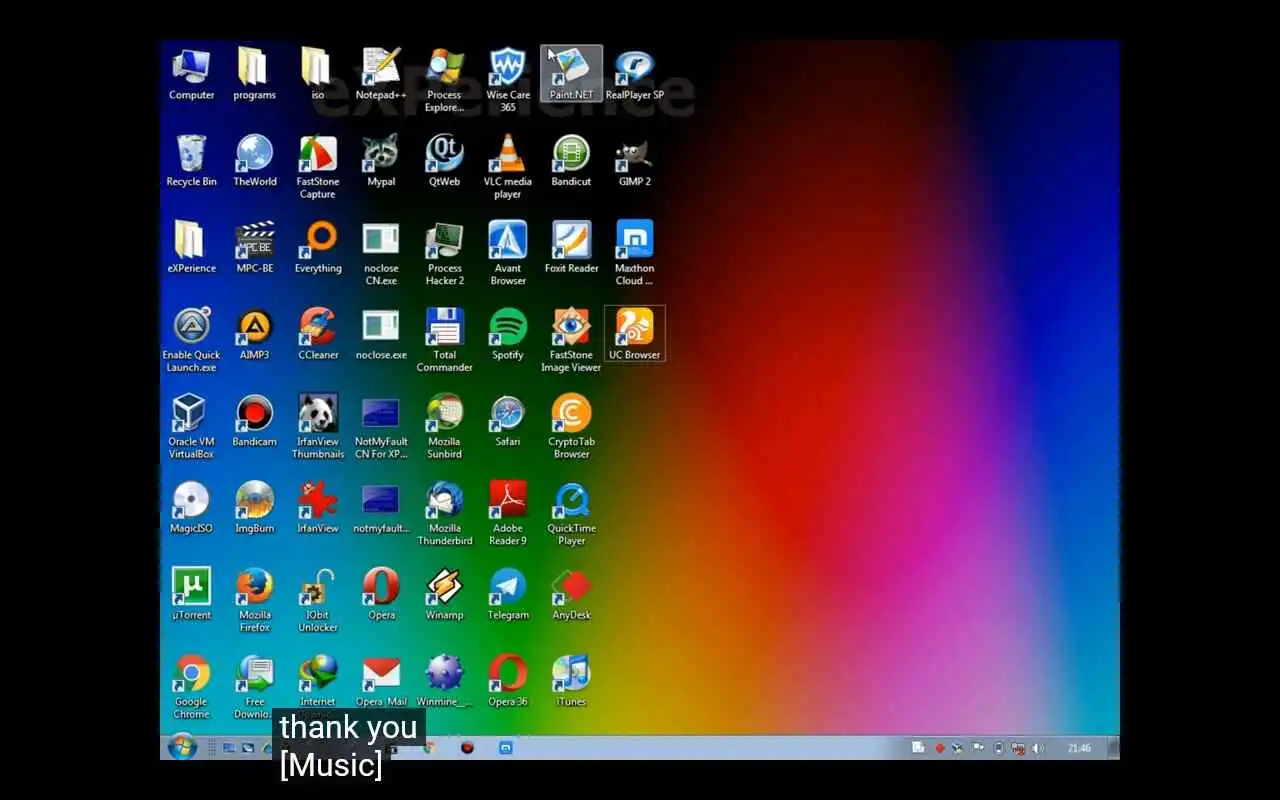Launch GIMP 2
Image resolution: width=1280 pixels, height=800 pixels.
coord(635,161)
